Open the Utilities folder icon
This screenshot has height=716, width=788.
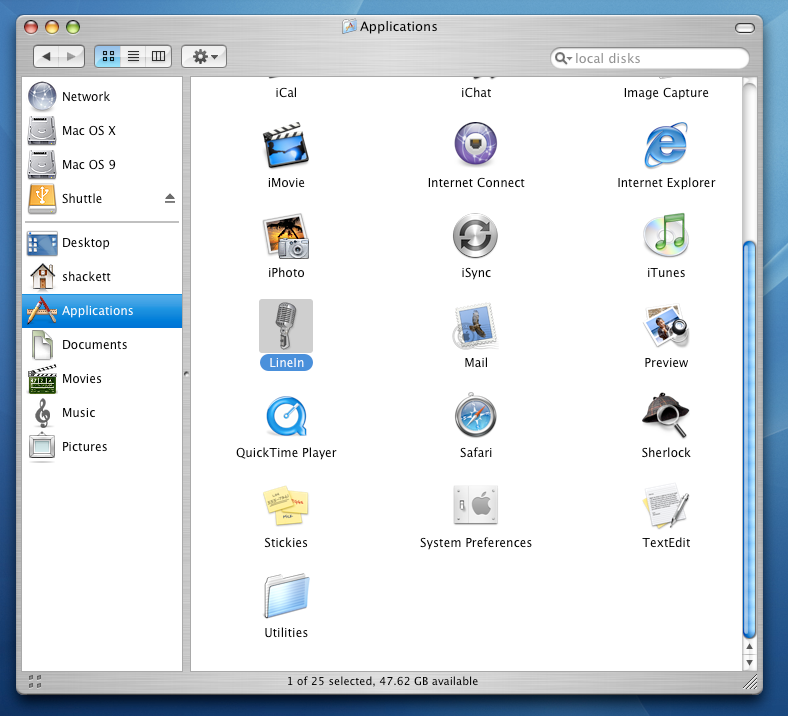[x=285, y=596]
